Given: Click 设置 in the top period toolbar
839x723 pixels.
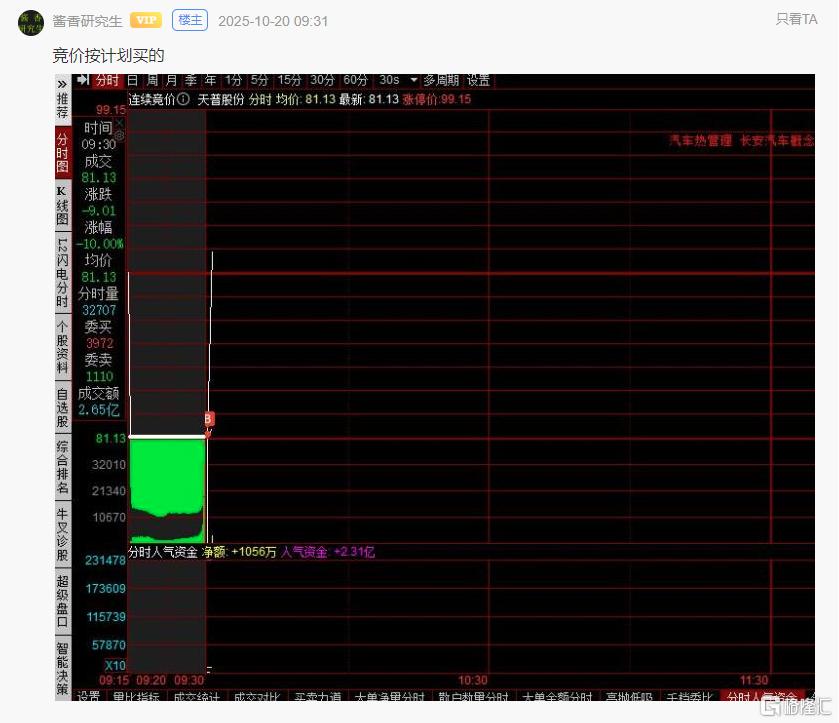Looking at the screenshot, I should click(478, 80).
